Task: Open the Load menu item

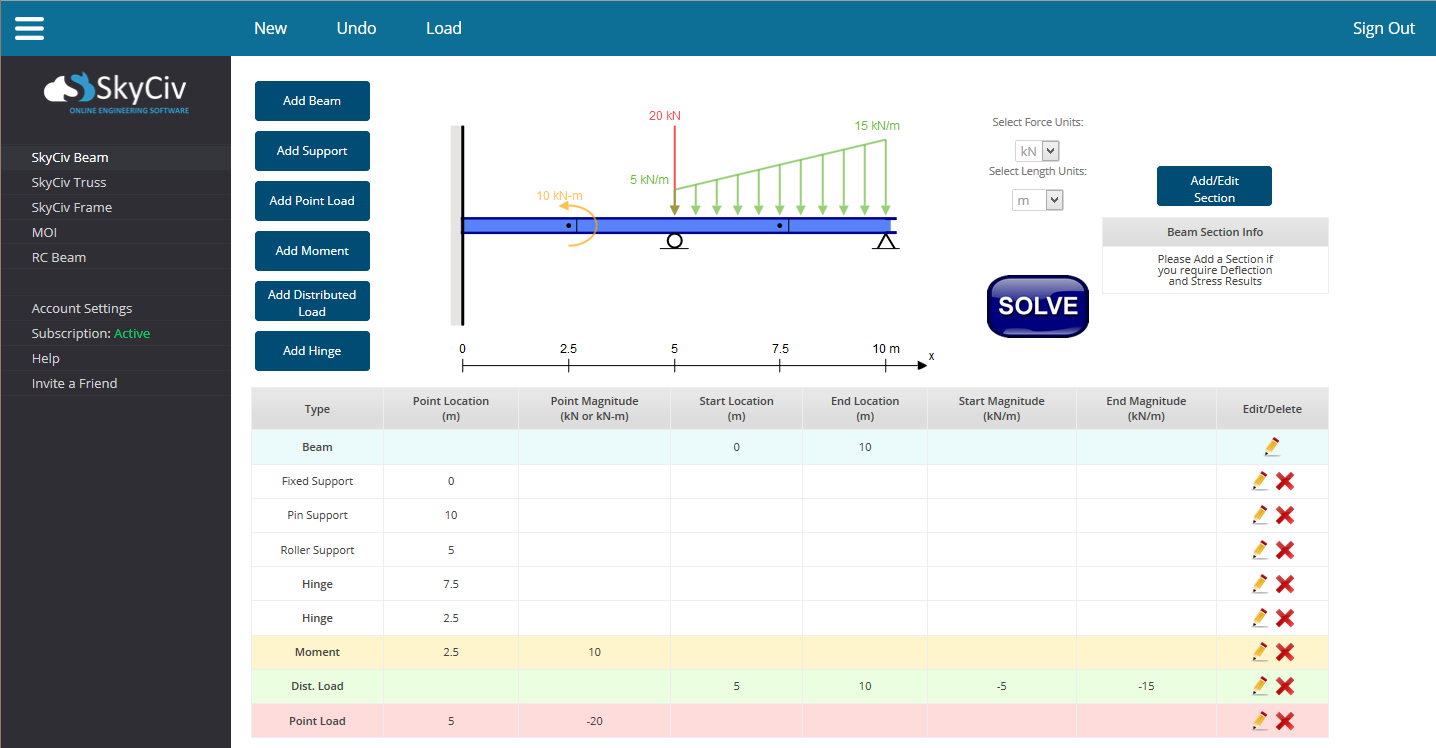Action: tap(443, 28)
